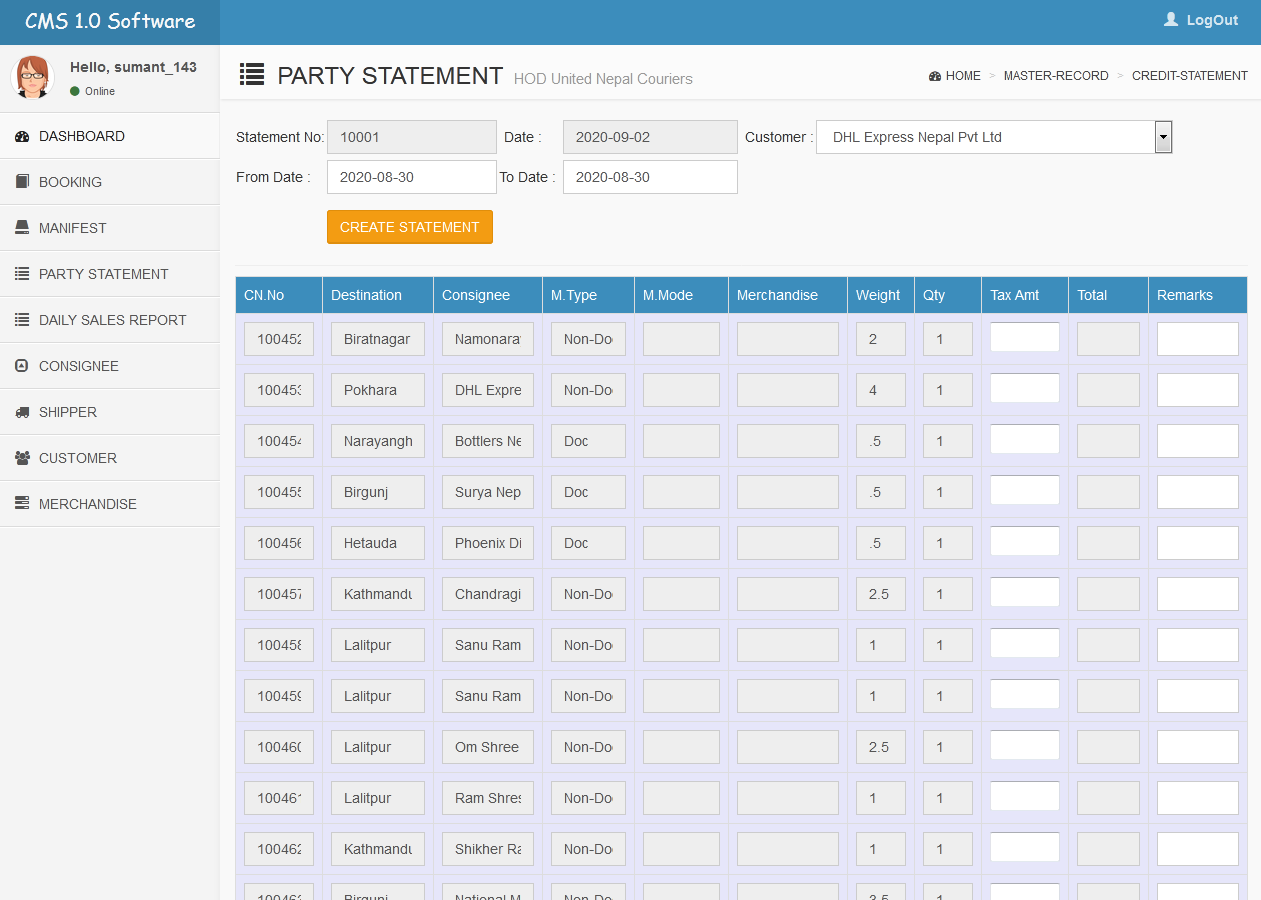
Task: Open the MANIFEST menu item
Action: (x=110, y=228)
